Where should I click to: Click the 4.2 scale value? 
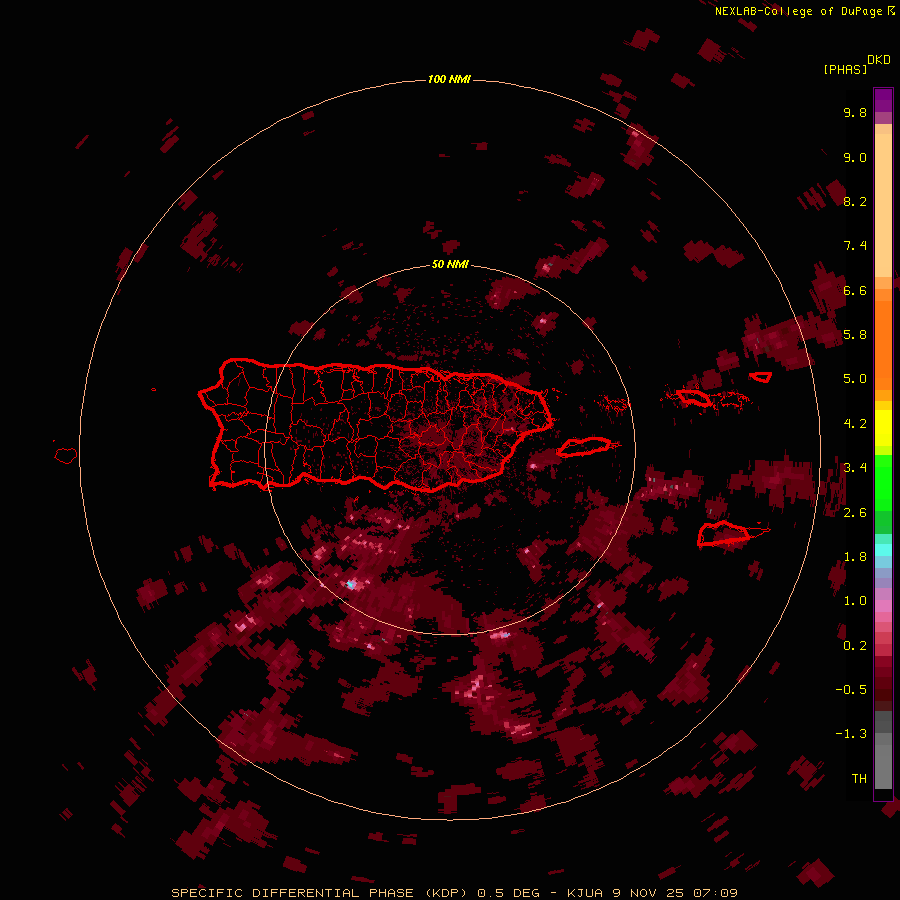(x=855, y=424)
